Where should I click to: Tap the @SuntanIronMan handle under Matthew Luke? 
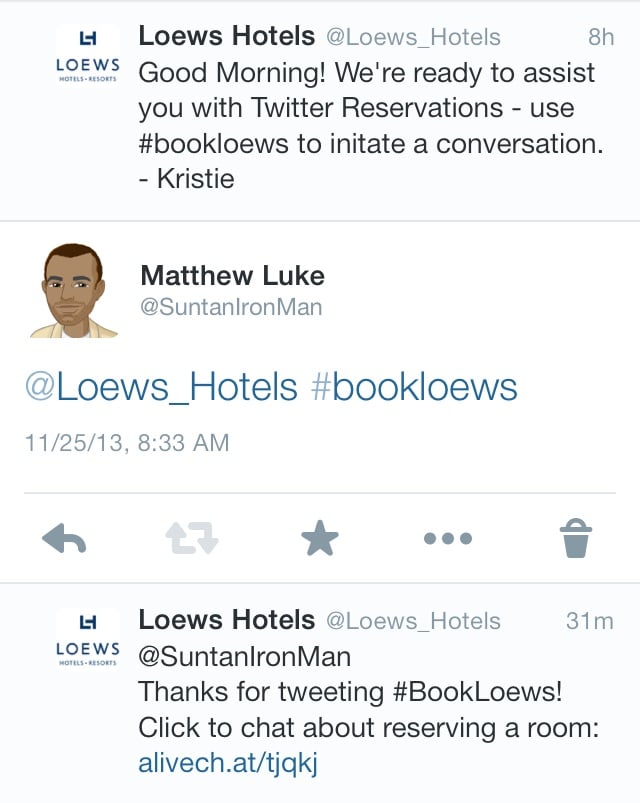pos(231,307)
